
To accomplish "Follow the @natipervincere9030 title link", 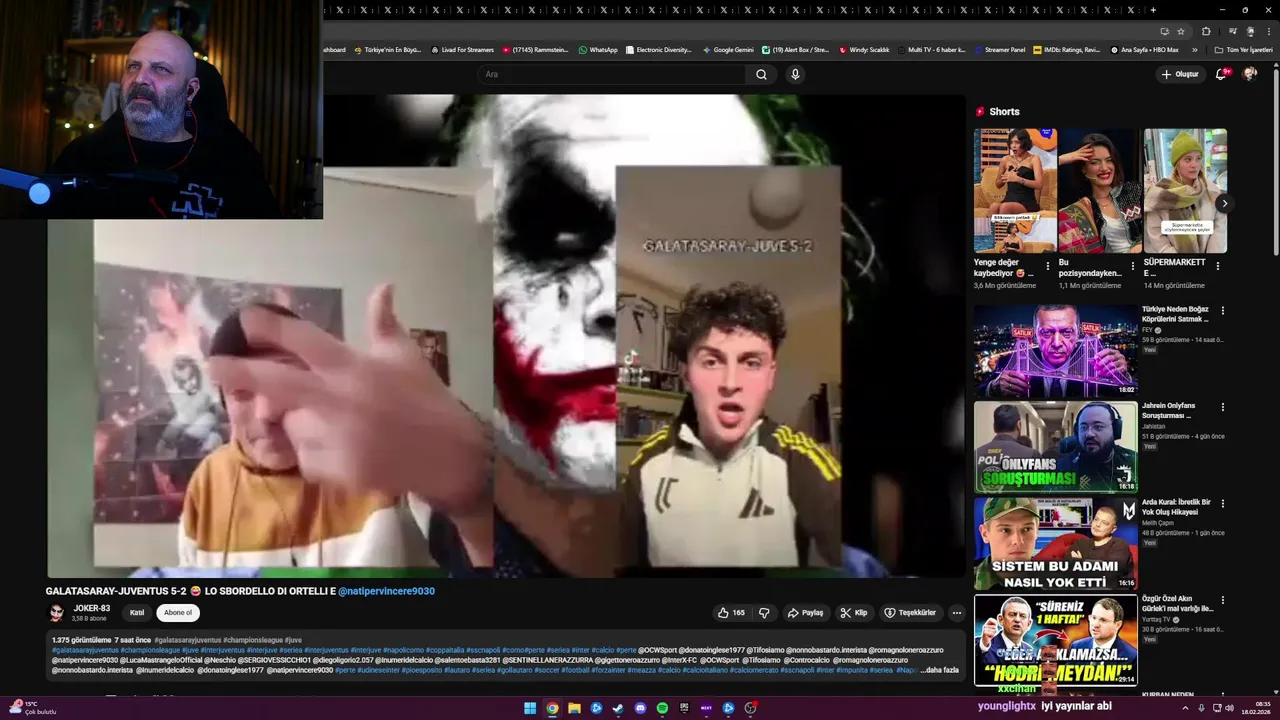I will pyautogui.click(x=386, y=591).
